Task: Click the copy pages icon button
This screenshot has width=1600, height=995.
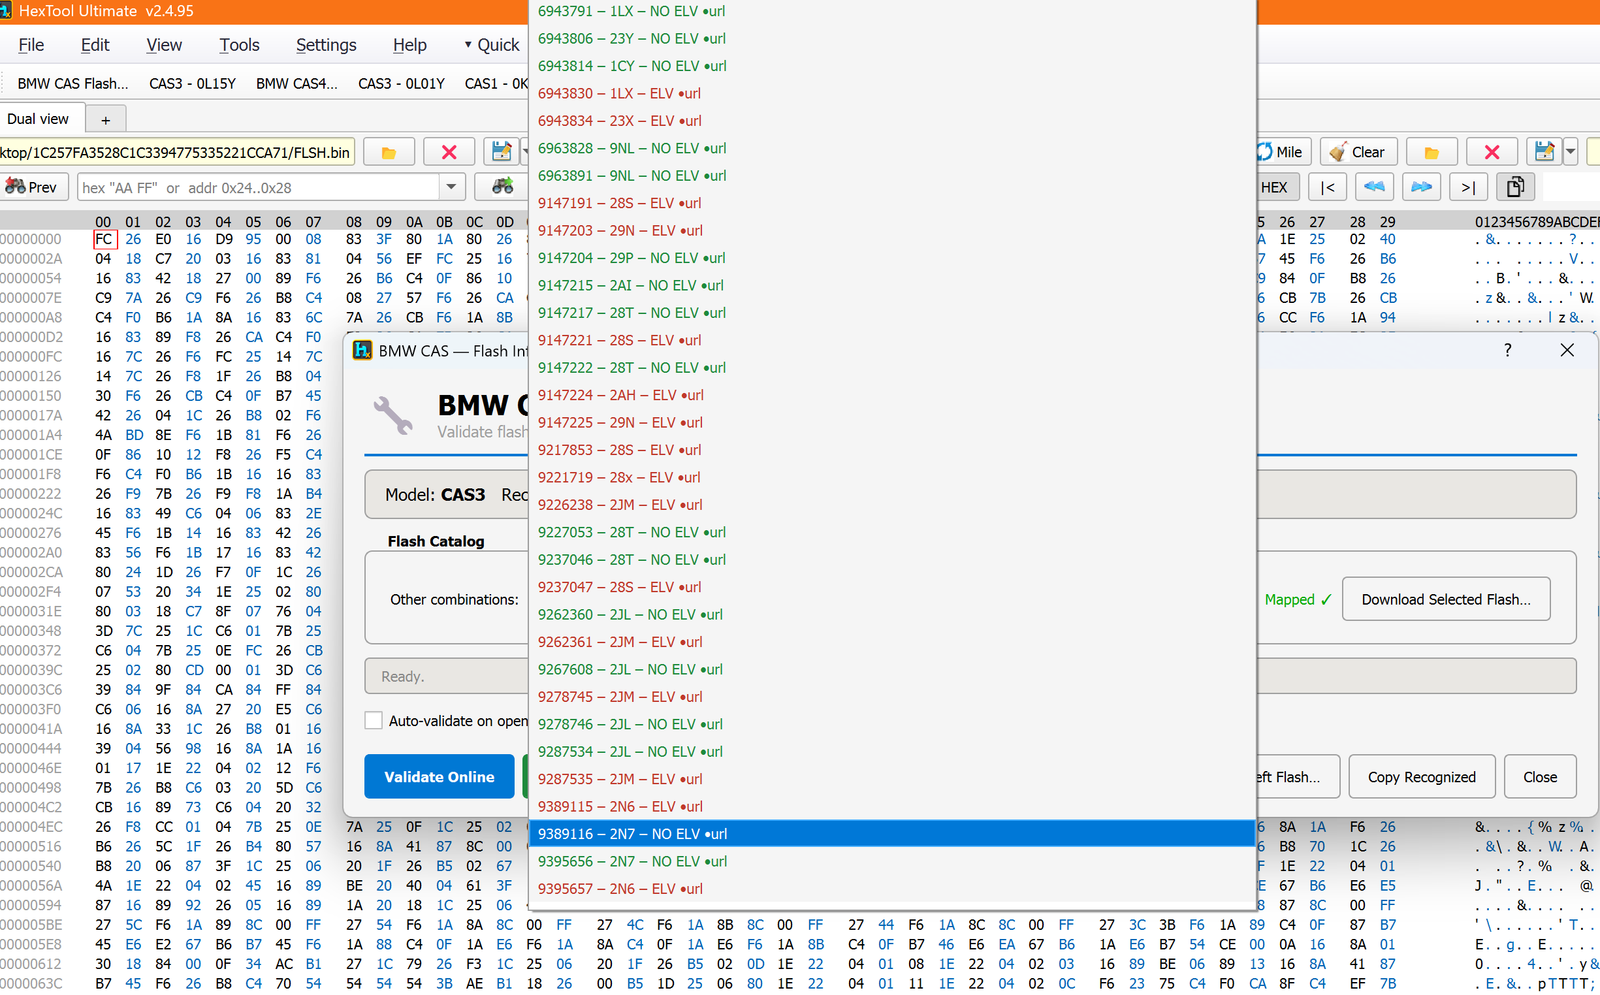Action: [x=1516, y=187]
